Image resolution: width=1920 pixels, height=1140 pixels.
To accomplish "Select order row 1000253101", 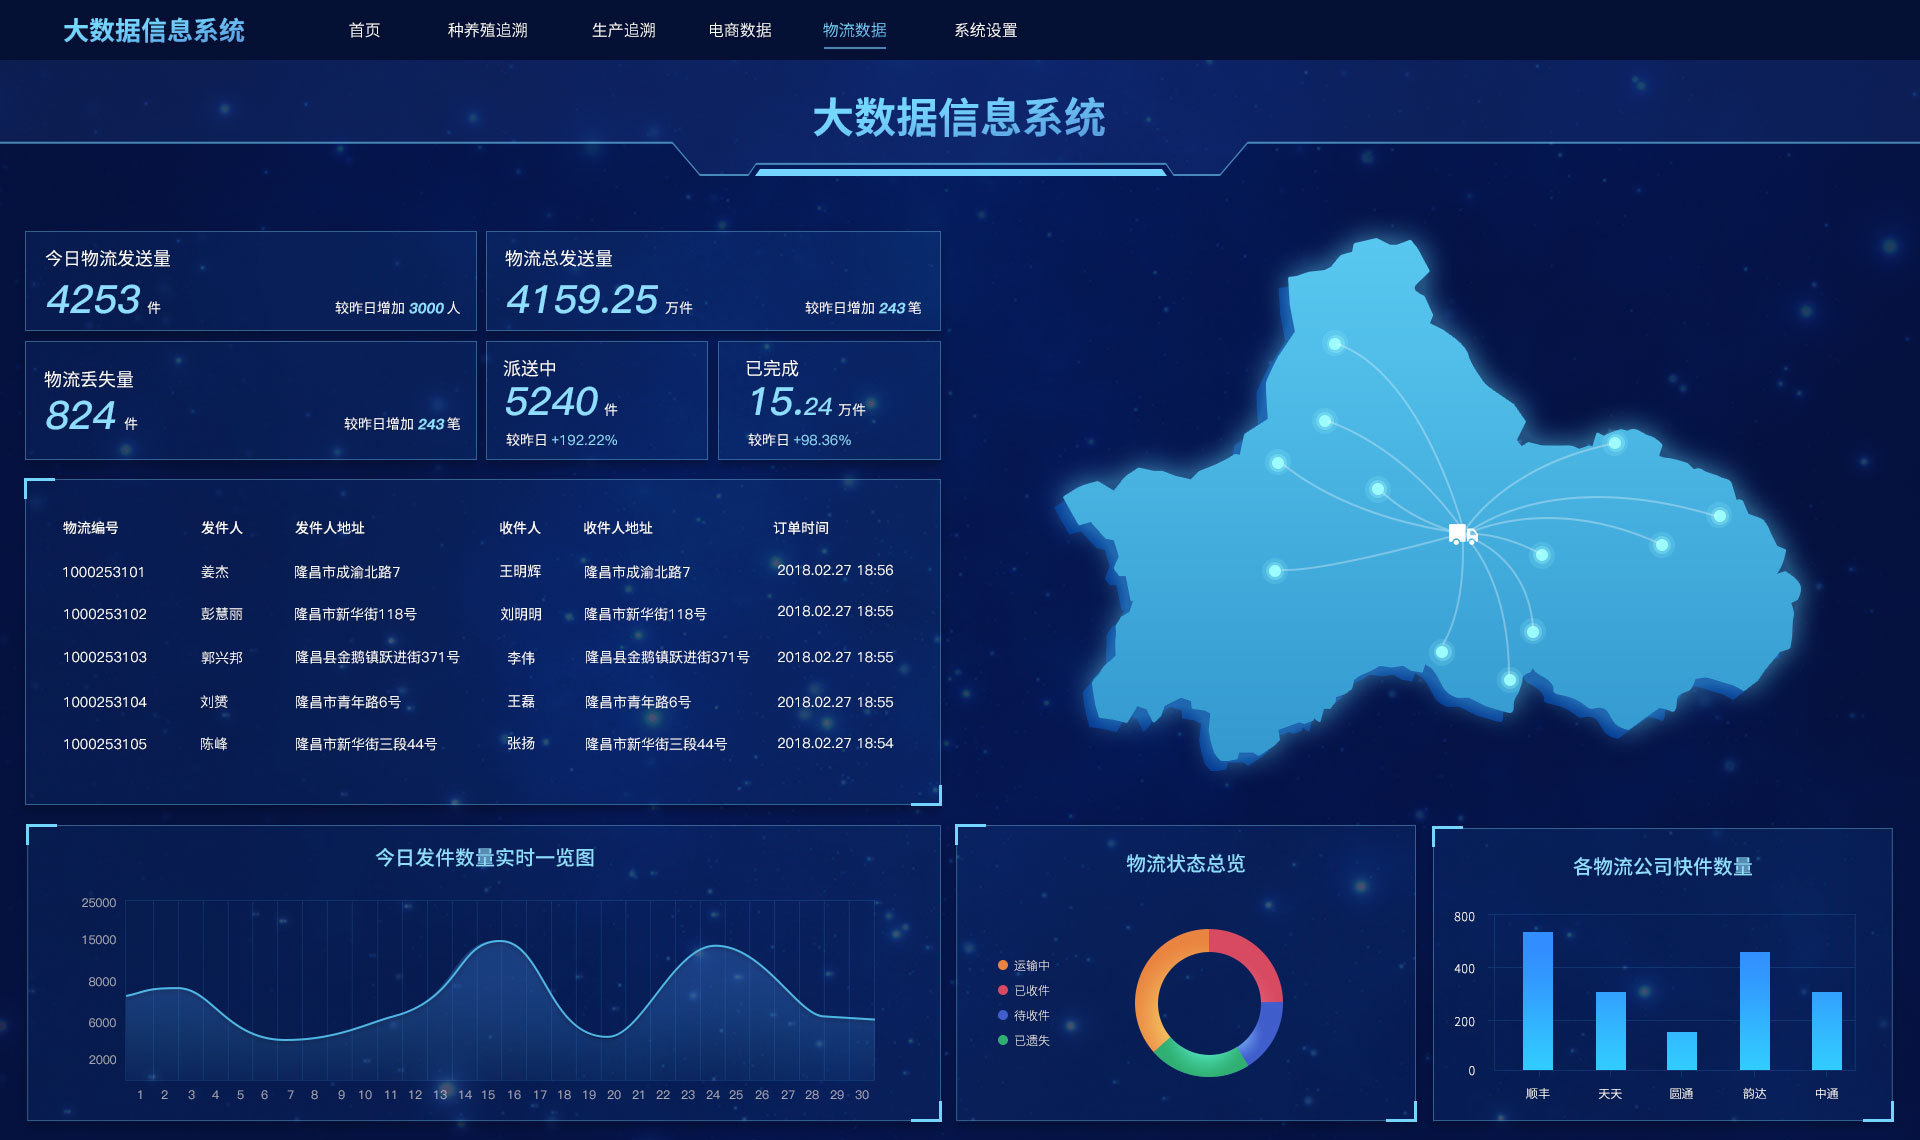I will 104,572.
